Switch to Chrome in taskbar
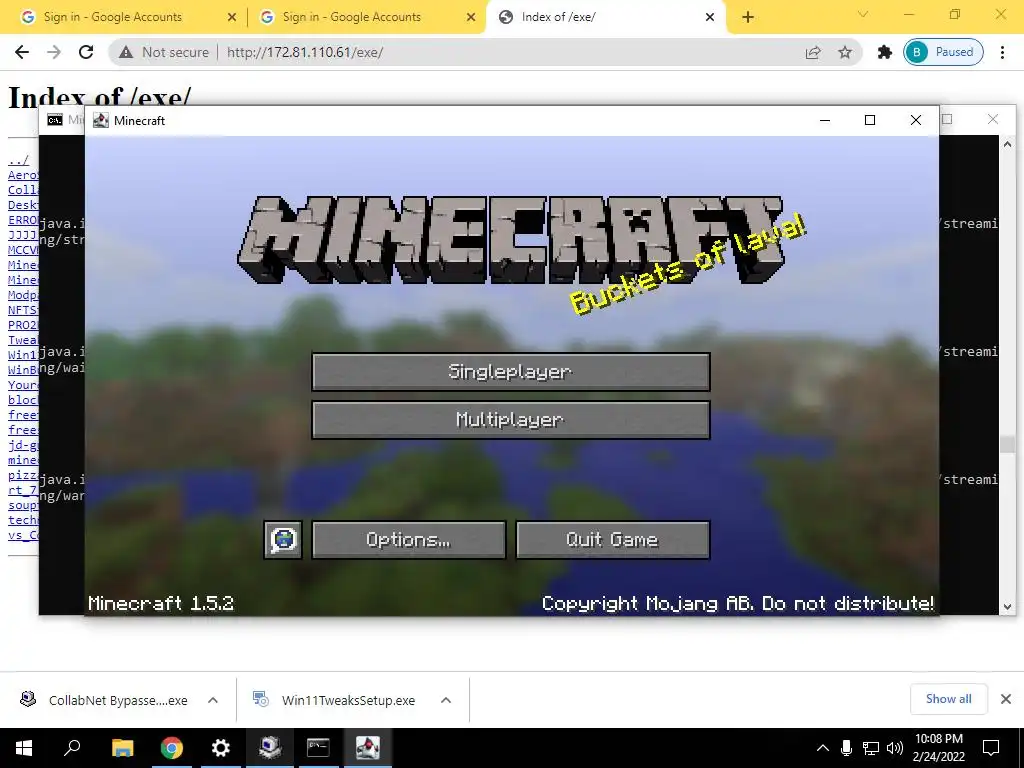Screen dimensions: 1024x768 pos(172,748)
